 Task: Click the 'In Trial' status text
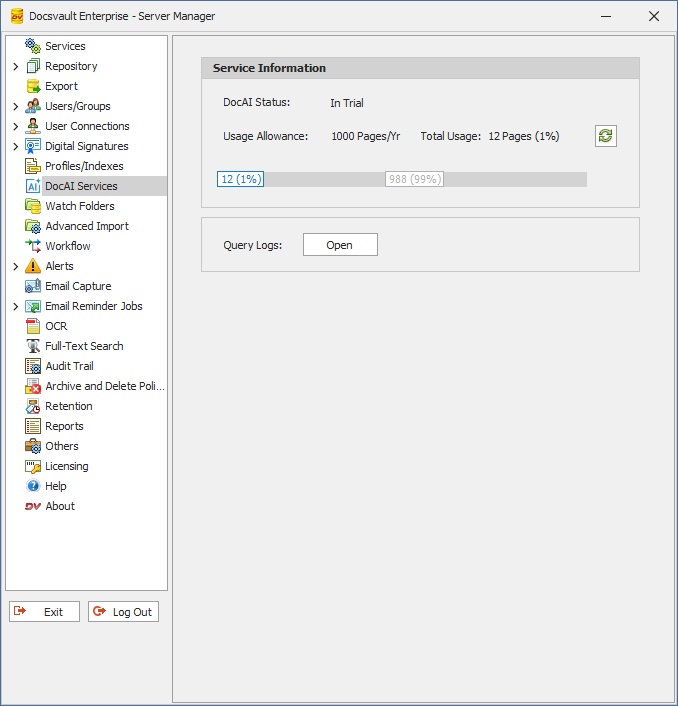click(x=347, y=103)
